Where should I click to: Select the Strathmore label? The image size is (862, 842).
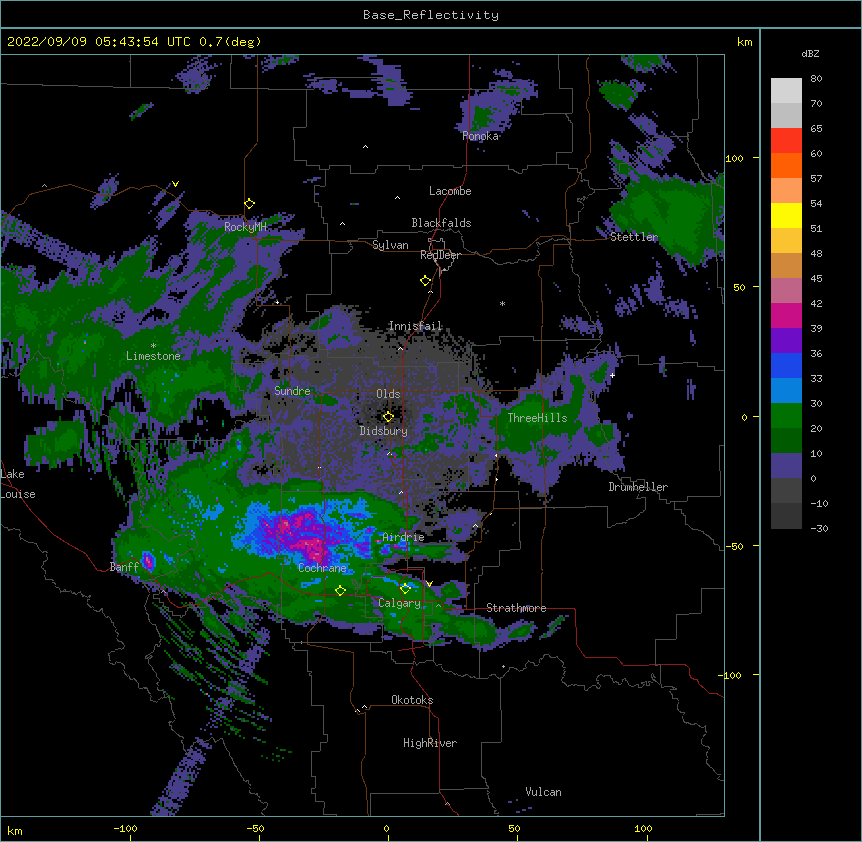(x=516, y=608)
